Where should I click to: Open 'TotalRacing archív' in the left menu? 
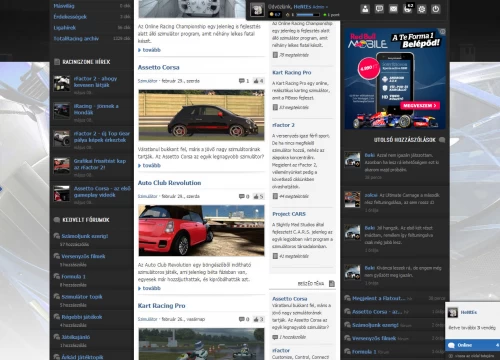[76, 39]
